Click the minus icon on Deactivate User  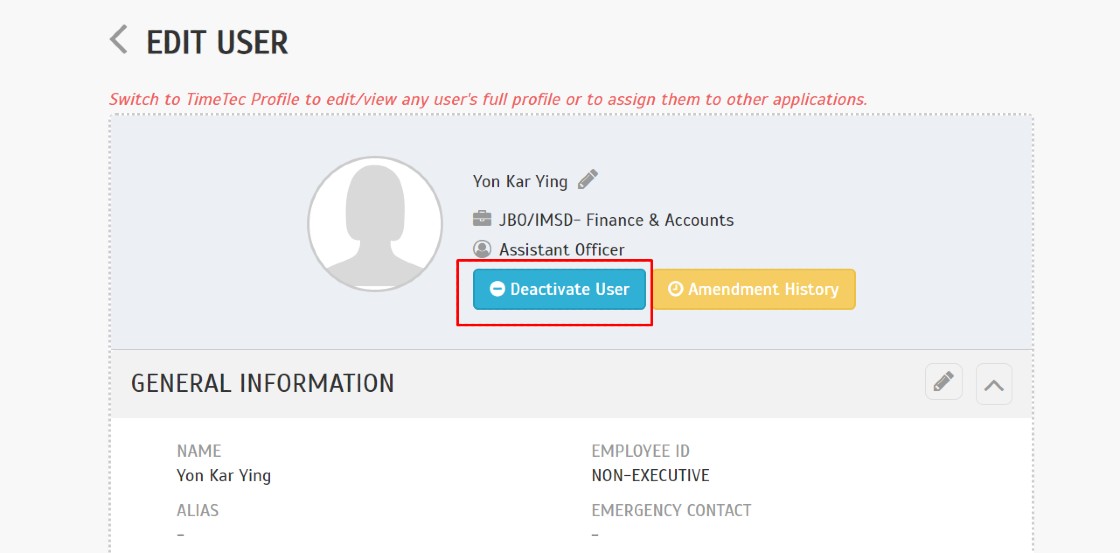click(x=497, y=289)
